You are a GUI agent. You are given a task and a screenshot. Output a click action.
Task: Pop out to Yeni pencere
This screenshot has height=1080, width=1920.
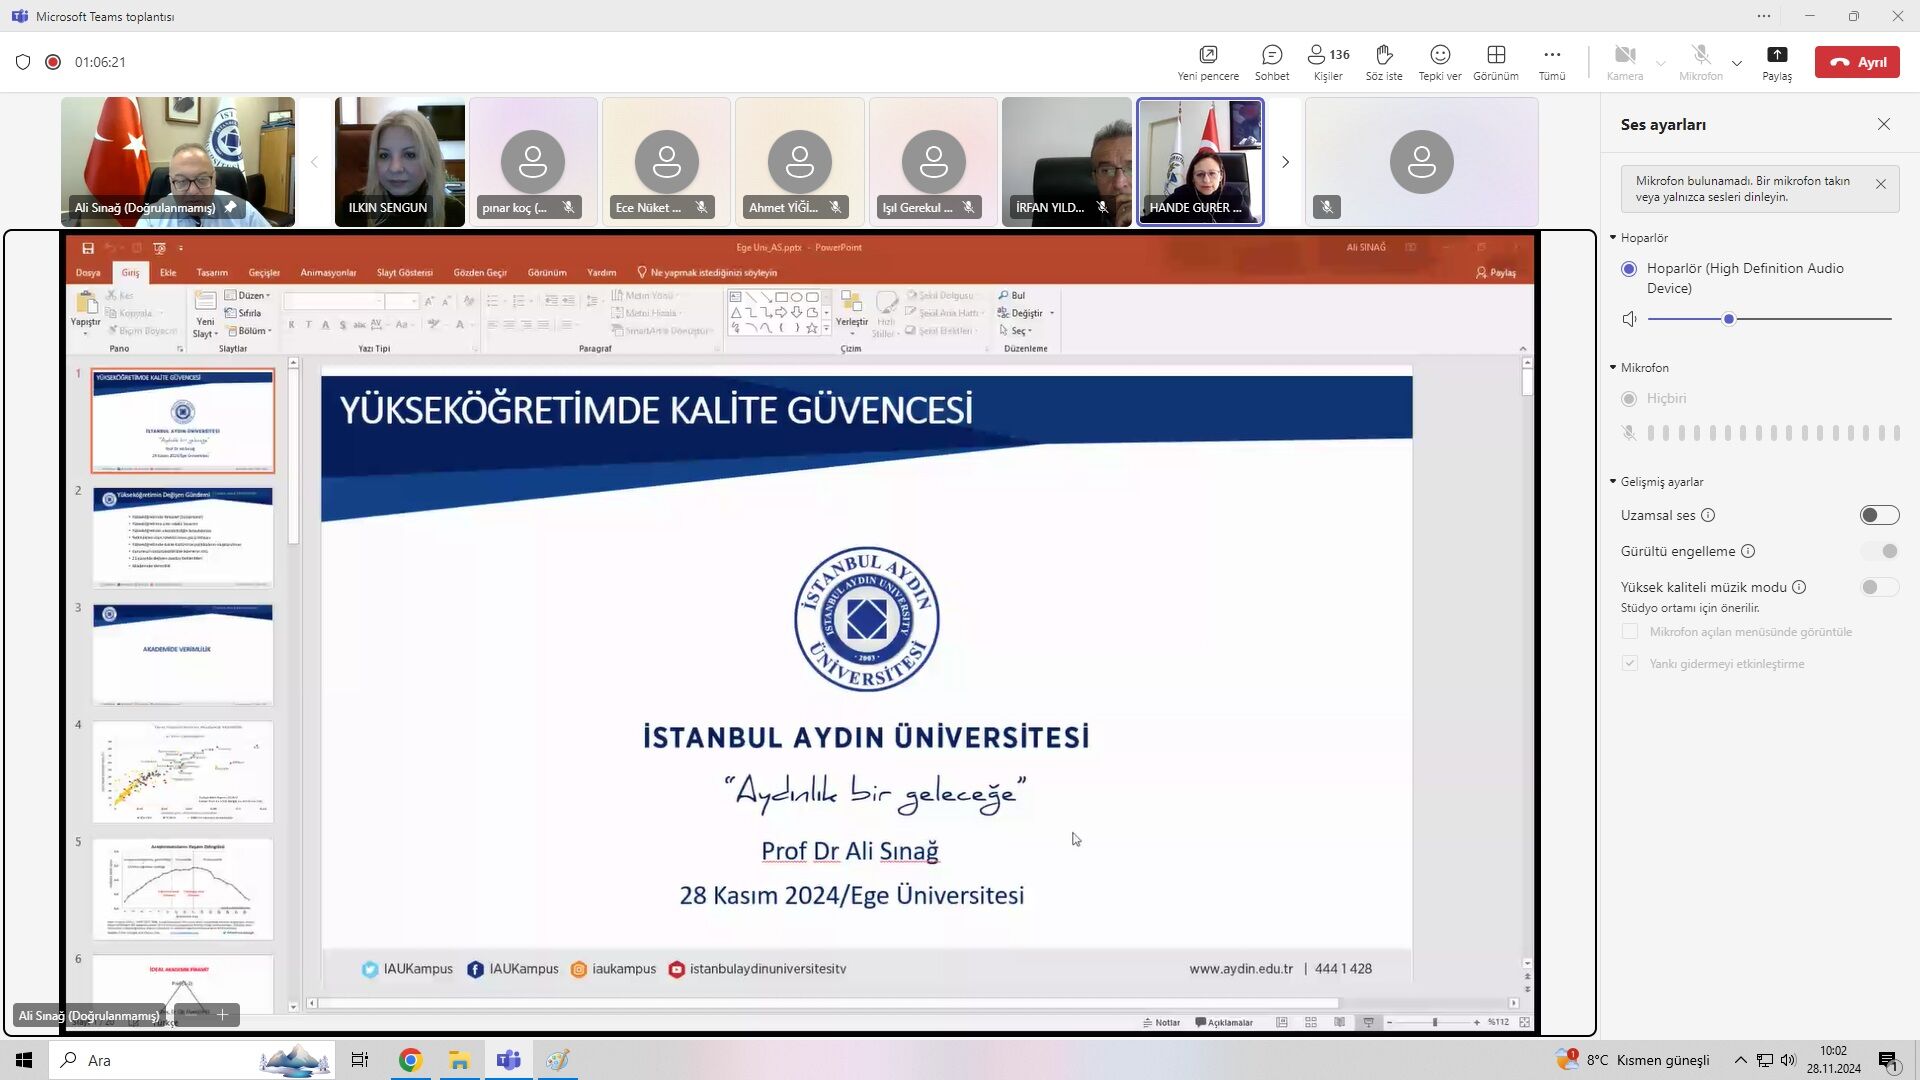pyautogui.click(x=1208, y=62)
